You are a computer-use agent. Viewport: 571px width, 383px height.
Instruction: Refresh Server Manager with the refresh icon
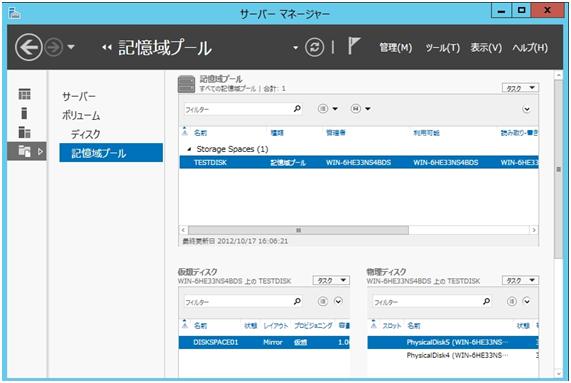coord(314,47)
